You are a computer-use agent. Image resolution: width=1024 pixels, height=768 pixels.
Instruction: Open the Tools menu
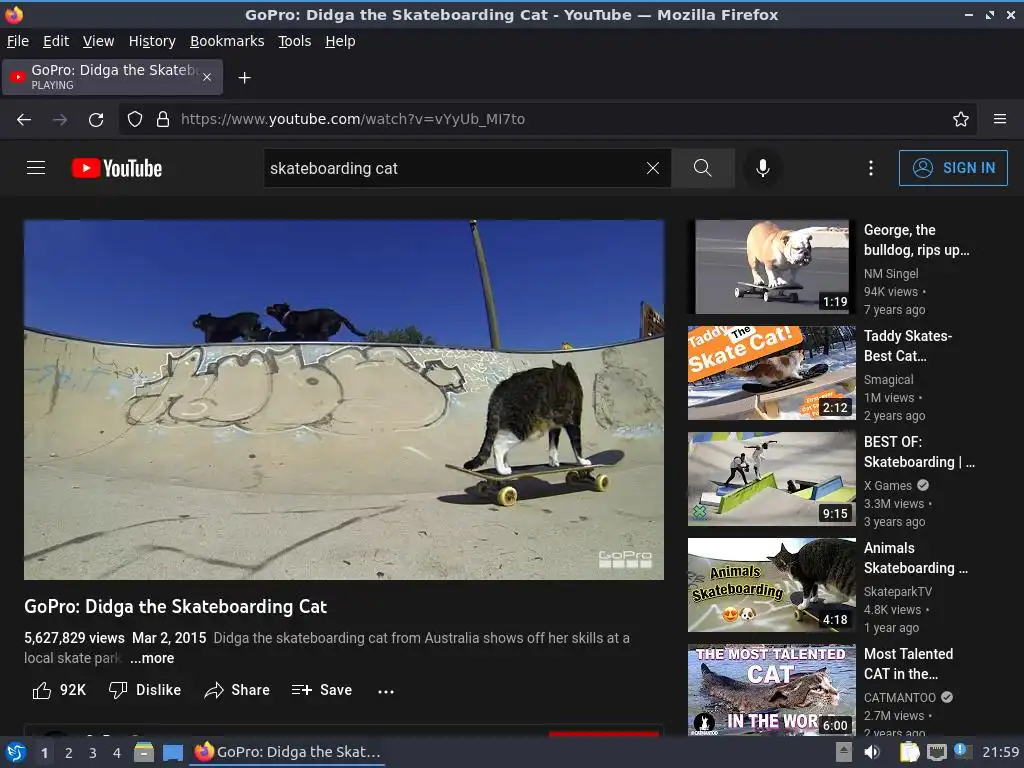(295, 41)
